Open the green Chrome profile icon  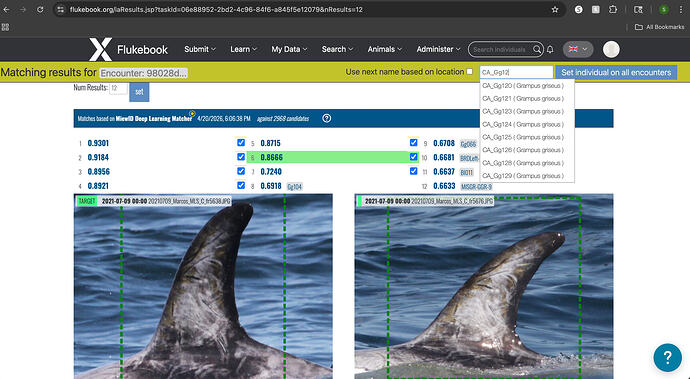click(x=664, y=9)
